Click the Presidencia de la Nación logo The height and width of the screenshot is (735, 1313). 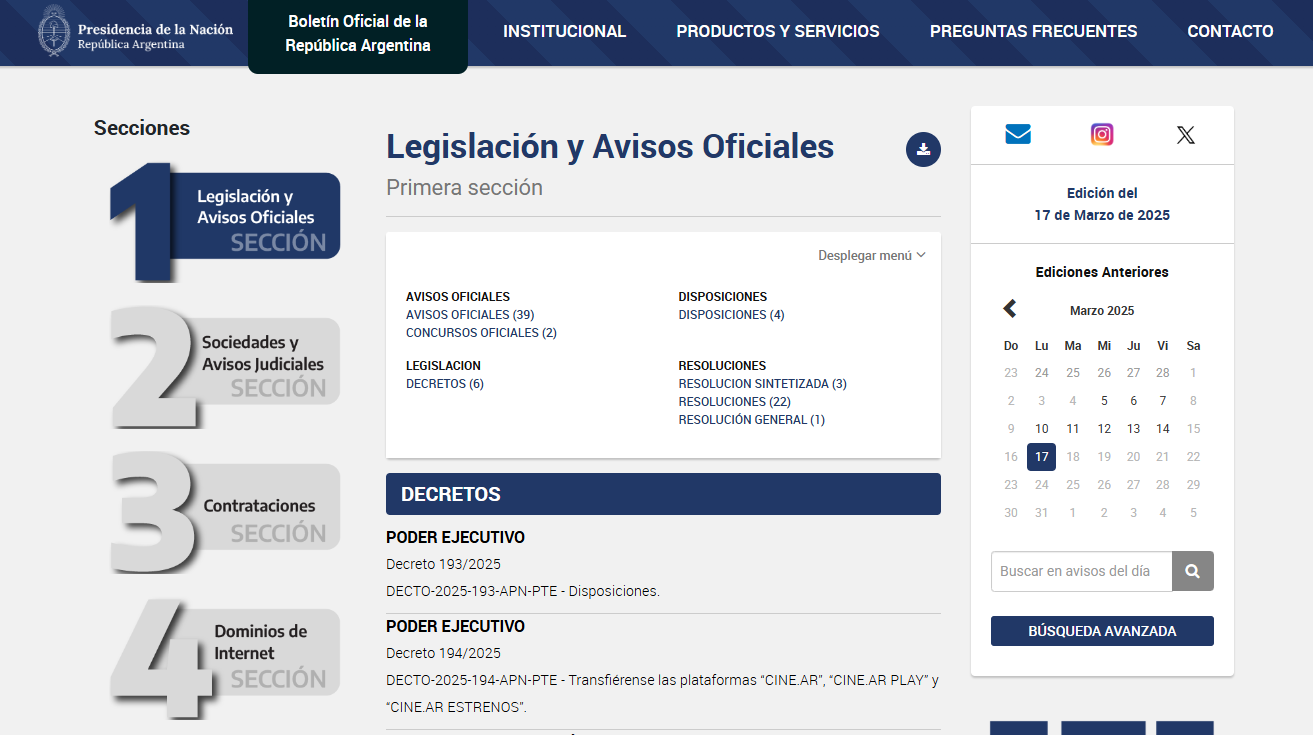pos(136,32)
